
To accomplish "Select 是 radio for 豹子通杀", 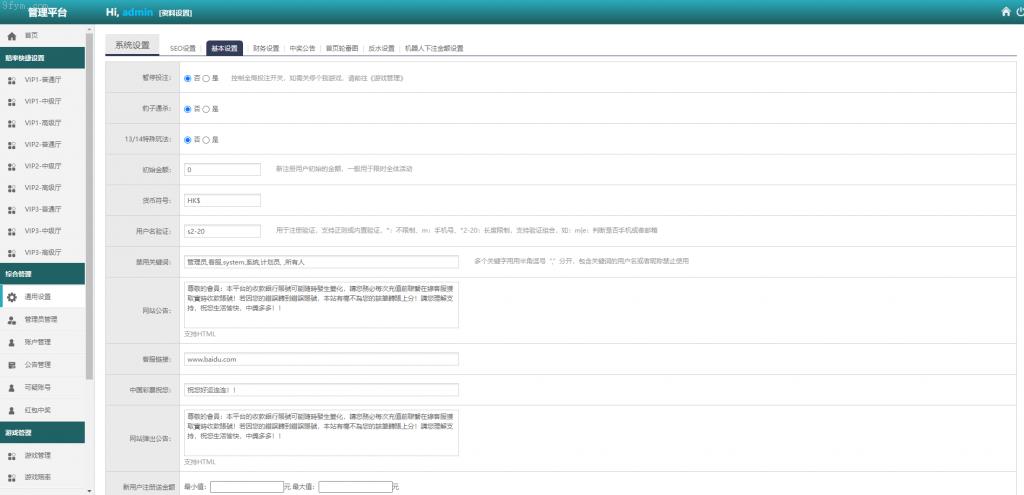I will [206, 108].
